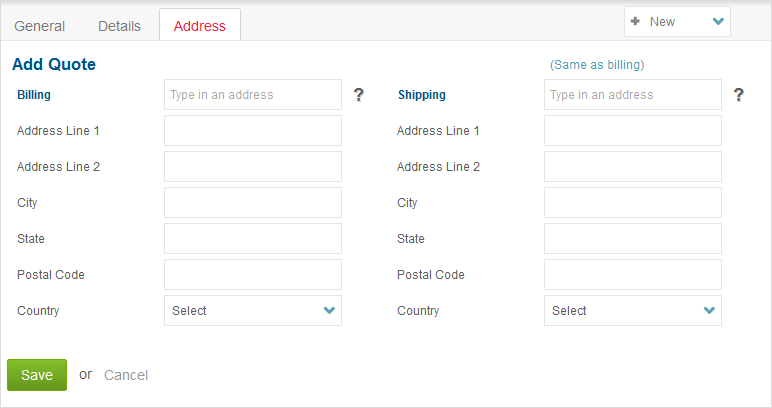The image size is (772, 408).
Task: Click Shipping Address Line 1 field
Action: pos(633,130)
